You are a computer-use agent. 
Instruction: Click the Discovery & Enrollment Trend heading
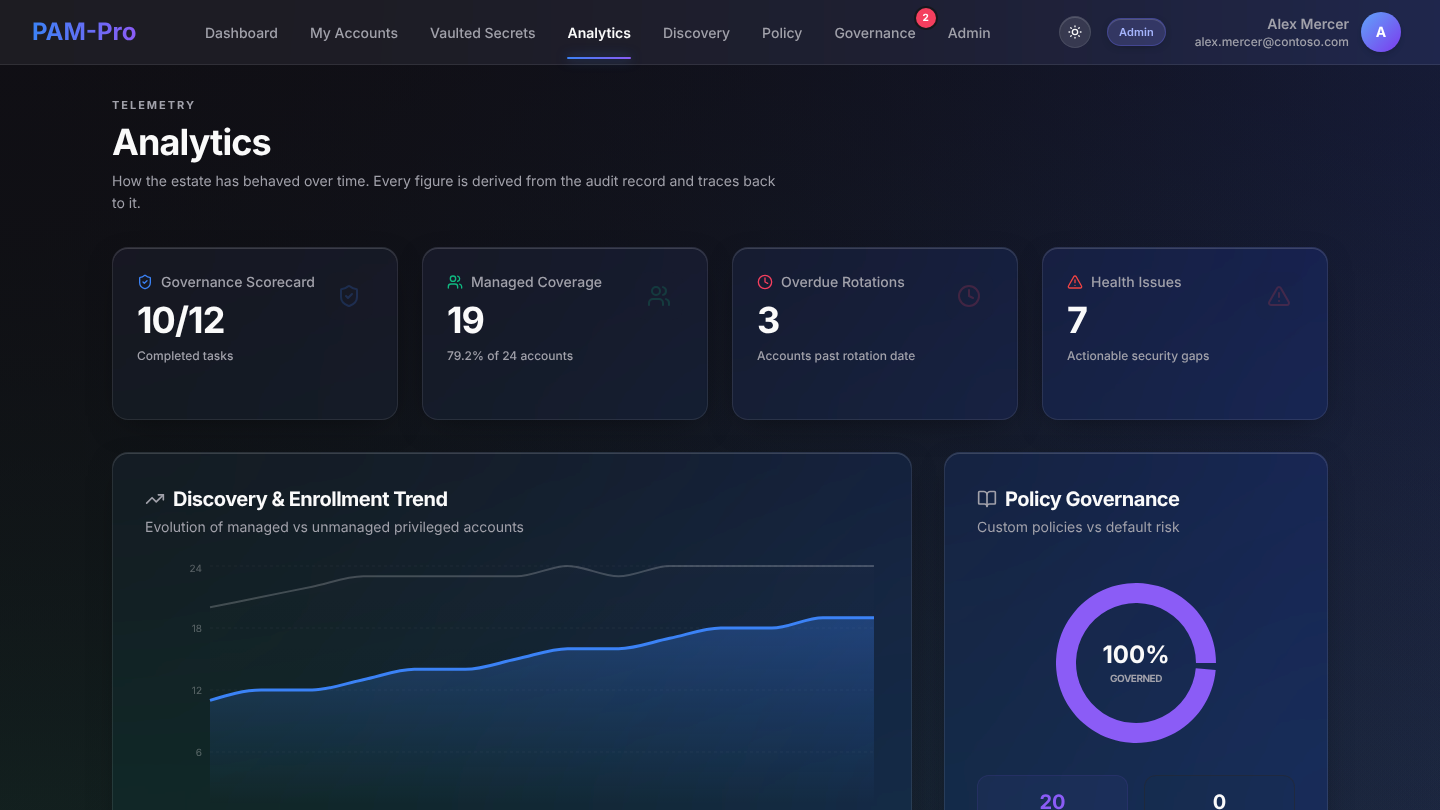tap(310, 499)
